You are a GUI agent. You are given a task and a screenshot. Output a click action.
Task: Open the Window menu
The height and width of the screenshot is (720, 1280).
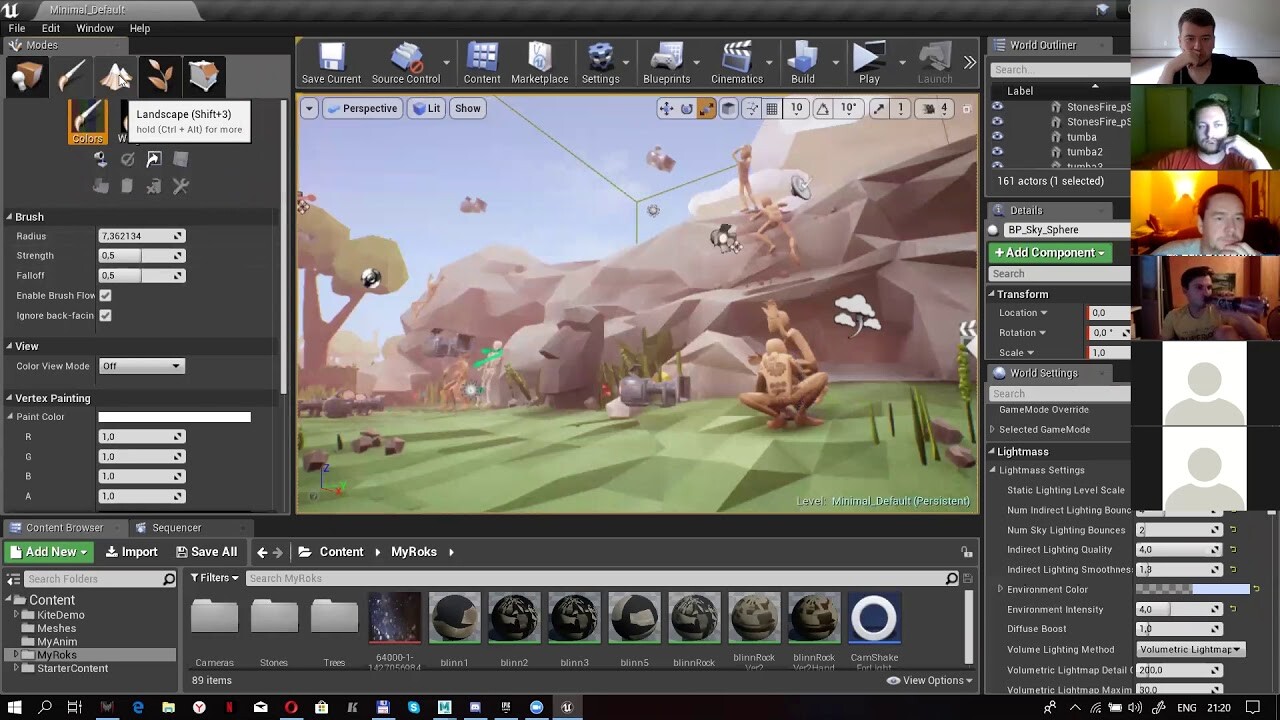(95, 28)
